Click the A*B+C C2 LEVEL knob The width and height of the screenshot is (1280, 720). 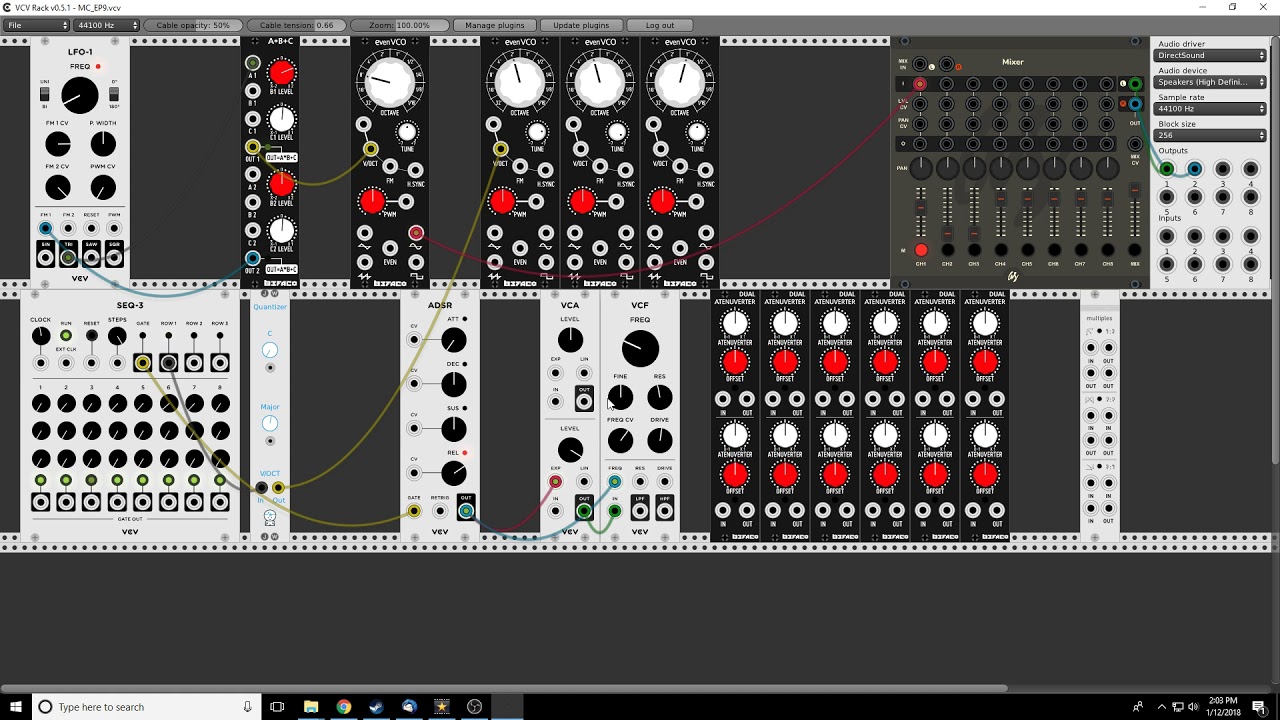[282, 230]
